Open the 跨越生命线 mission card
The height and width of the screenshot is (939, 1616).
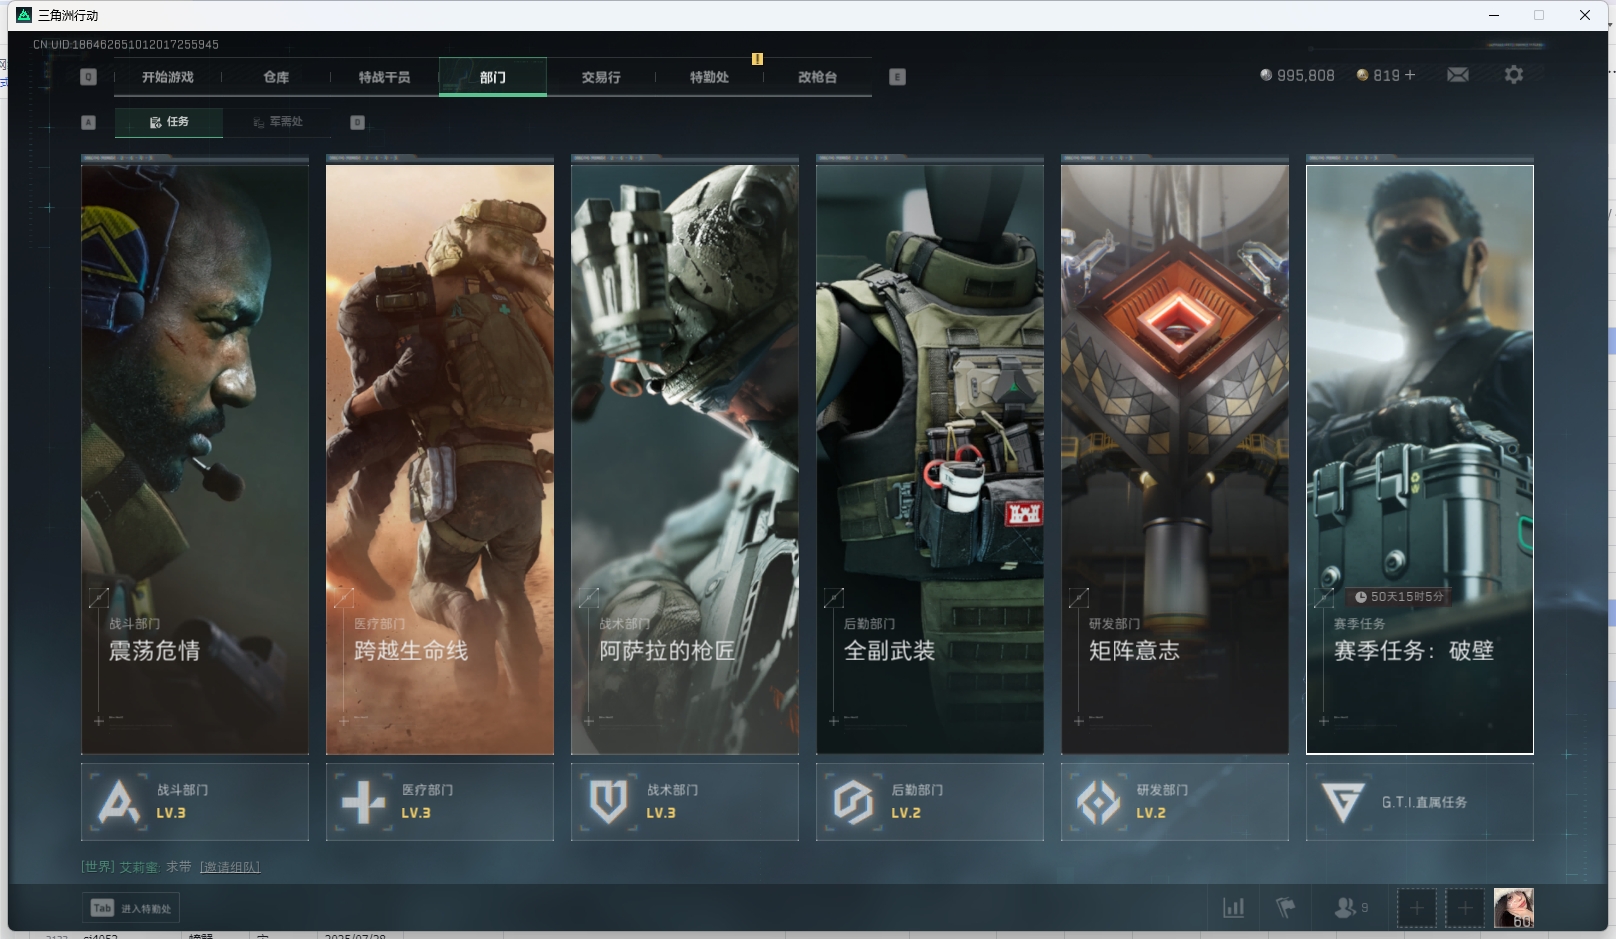click(440, 459)
